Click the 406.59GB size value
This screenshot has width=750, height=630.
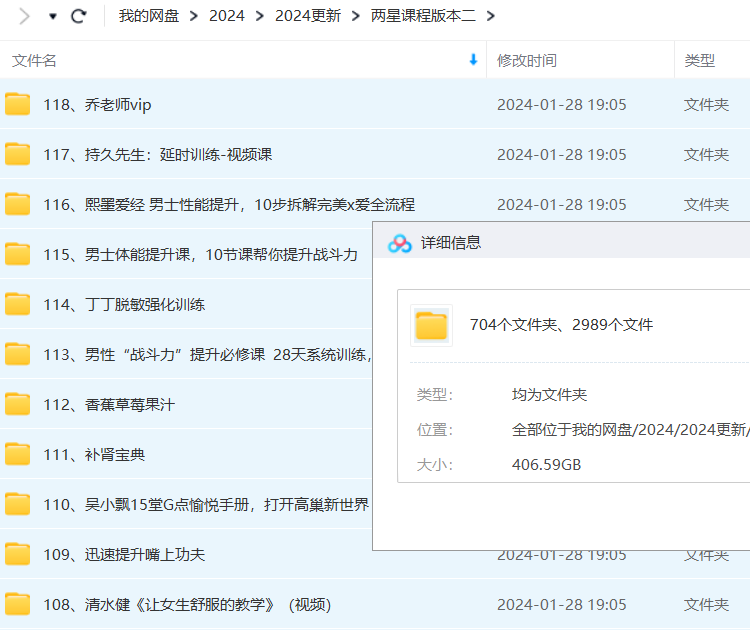pyautogui.click(x=546, y=464)
